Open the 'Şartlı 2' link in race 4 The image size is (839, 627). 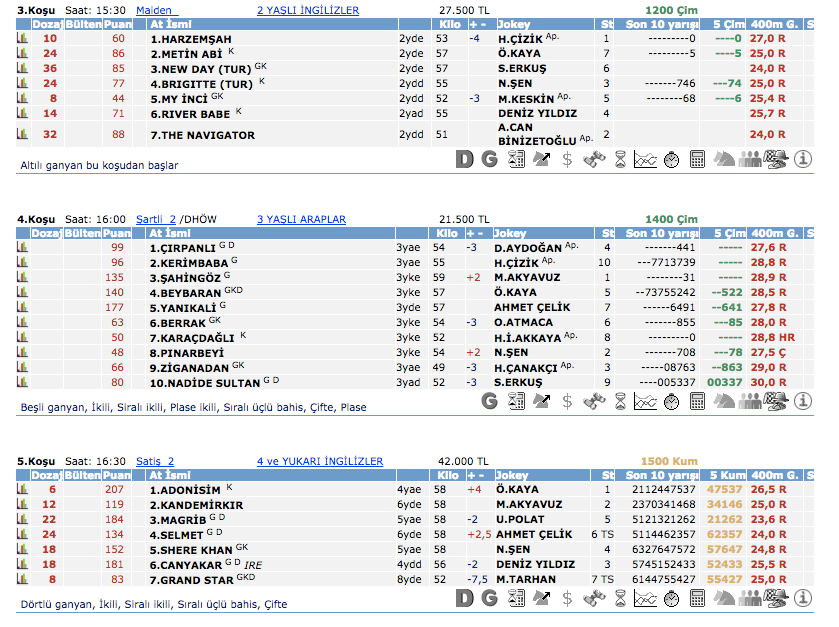tap(155, 219)
